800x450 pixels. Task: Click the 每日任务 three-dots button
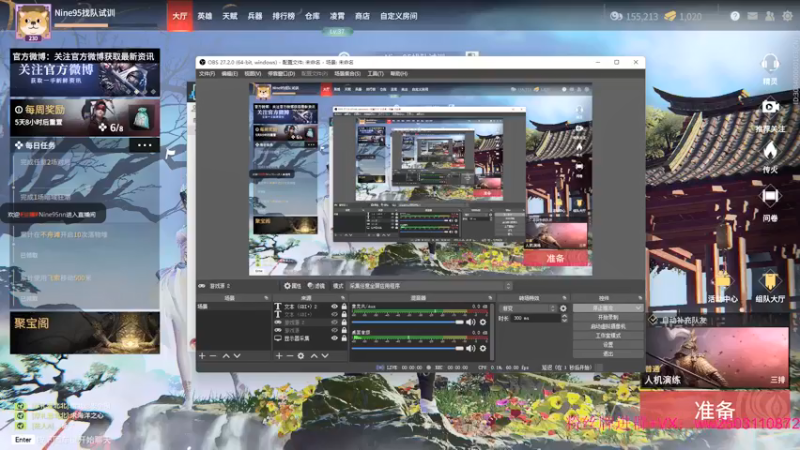144,145
